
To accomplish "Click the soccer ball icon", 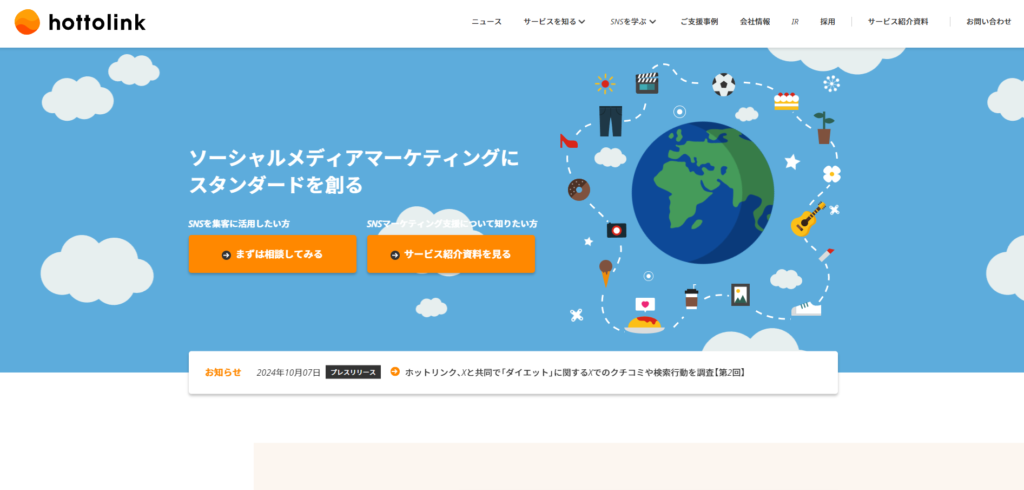I will [x=723, y=84].
